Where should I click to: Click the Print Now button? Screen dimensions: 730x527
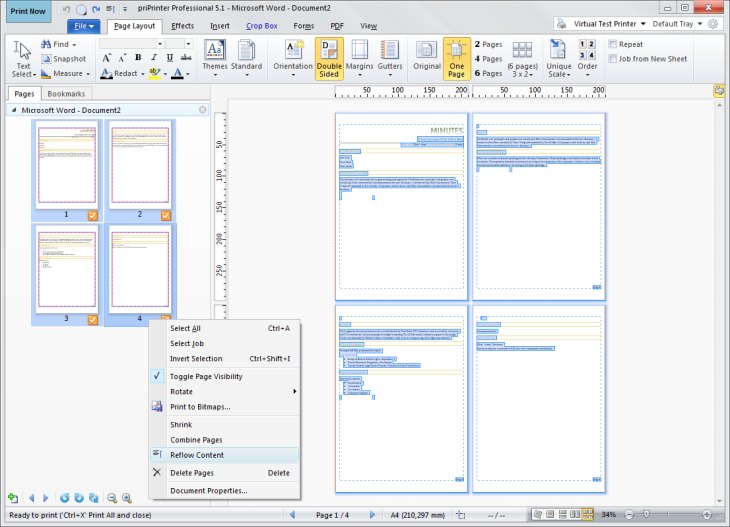(x=28, y=11)
